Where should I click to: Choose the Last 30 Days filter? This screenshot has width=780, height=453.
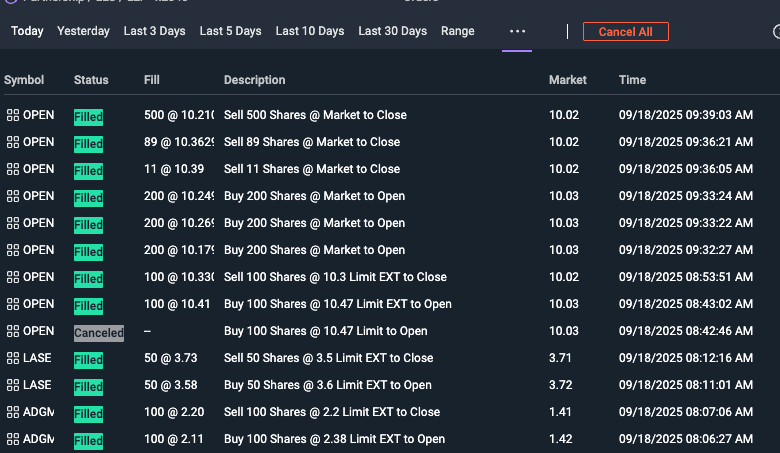pos(392,31)
